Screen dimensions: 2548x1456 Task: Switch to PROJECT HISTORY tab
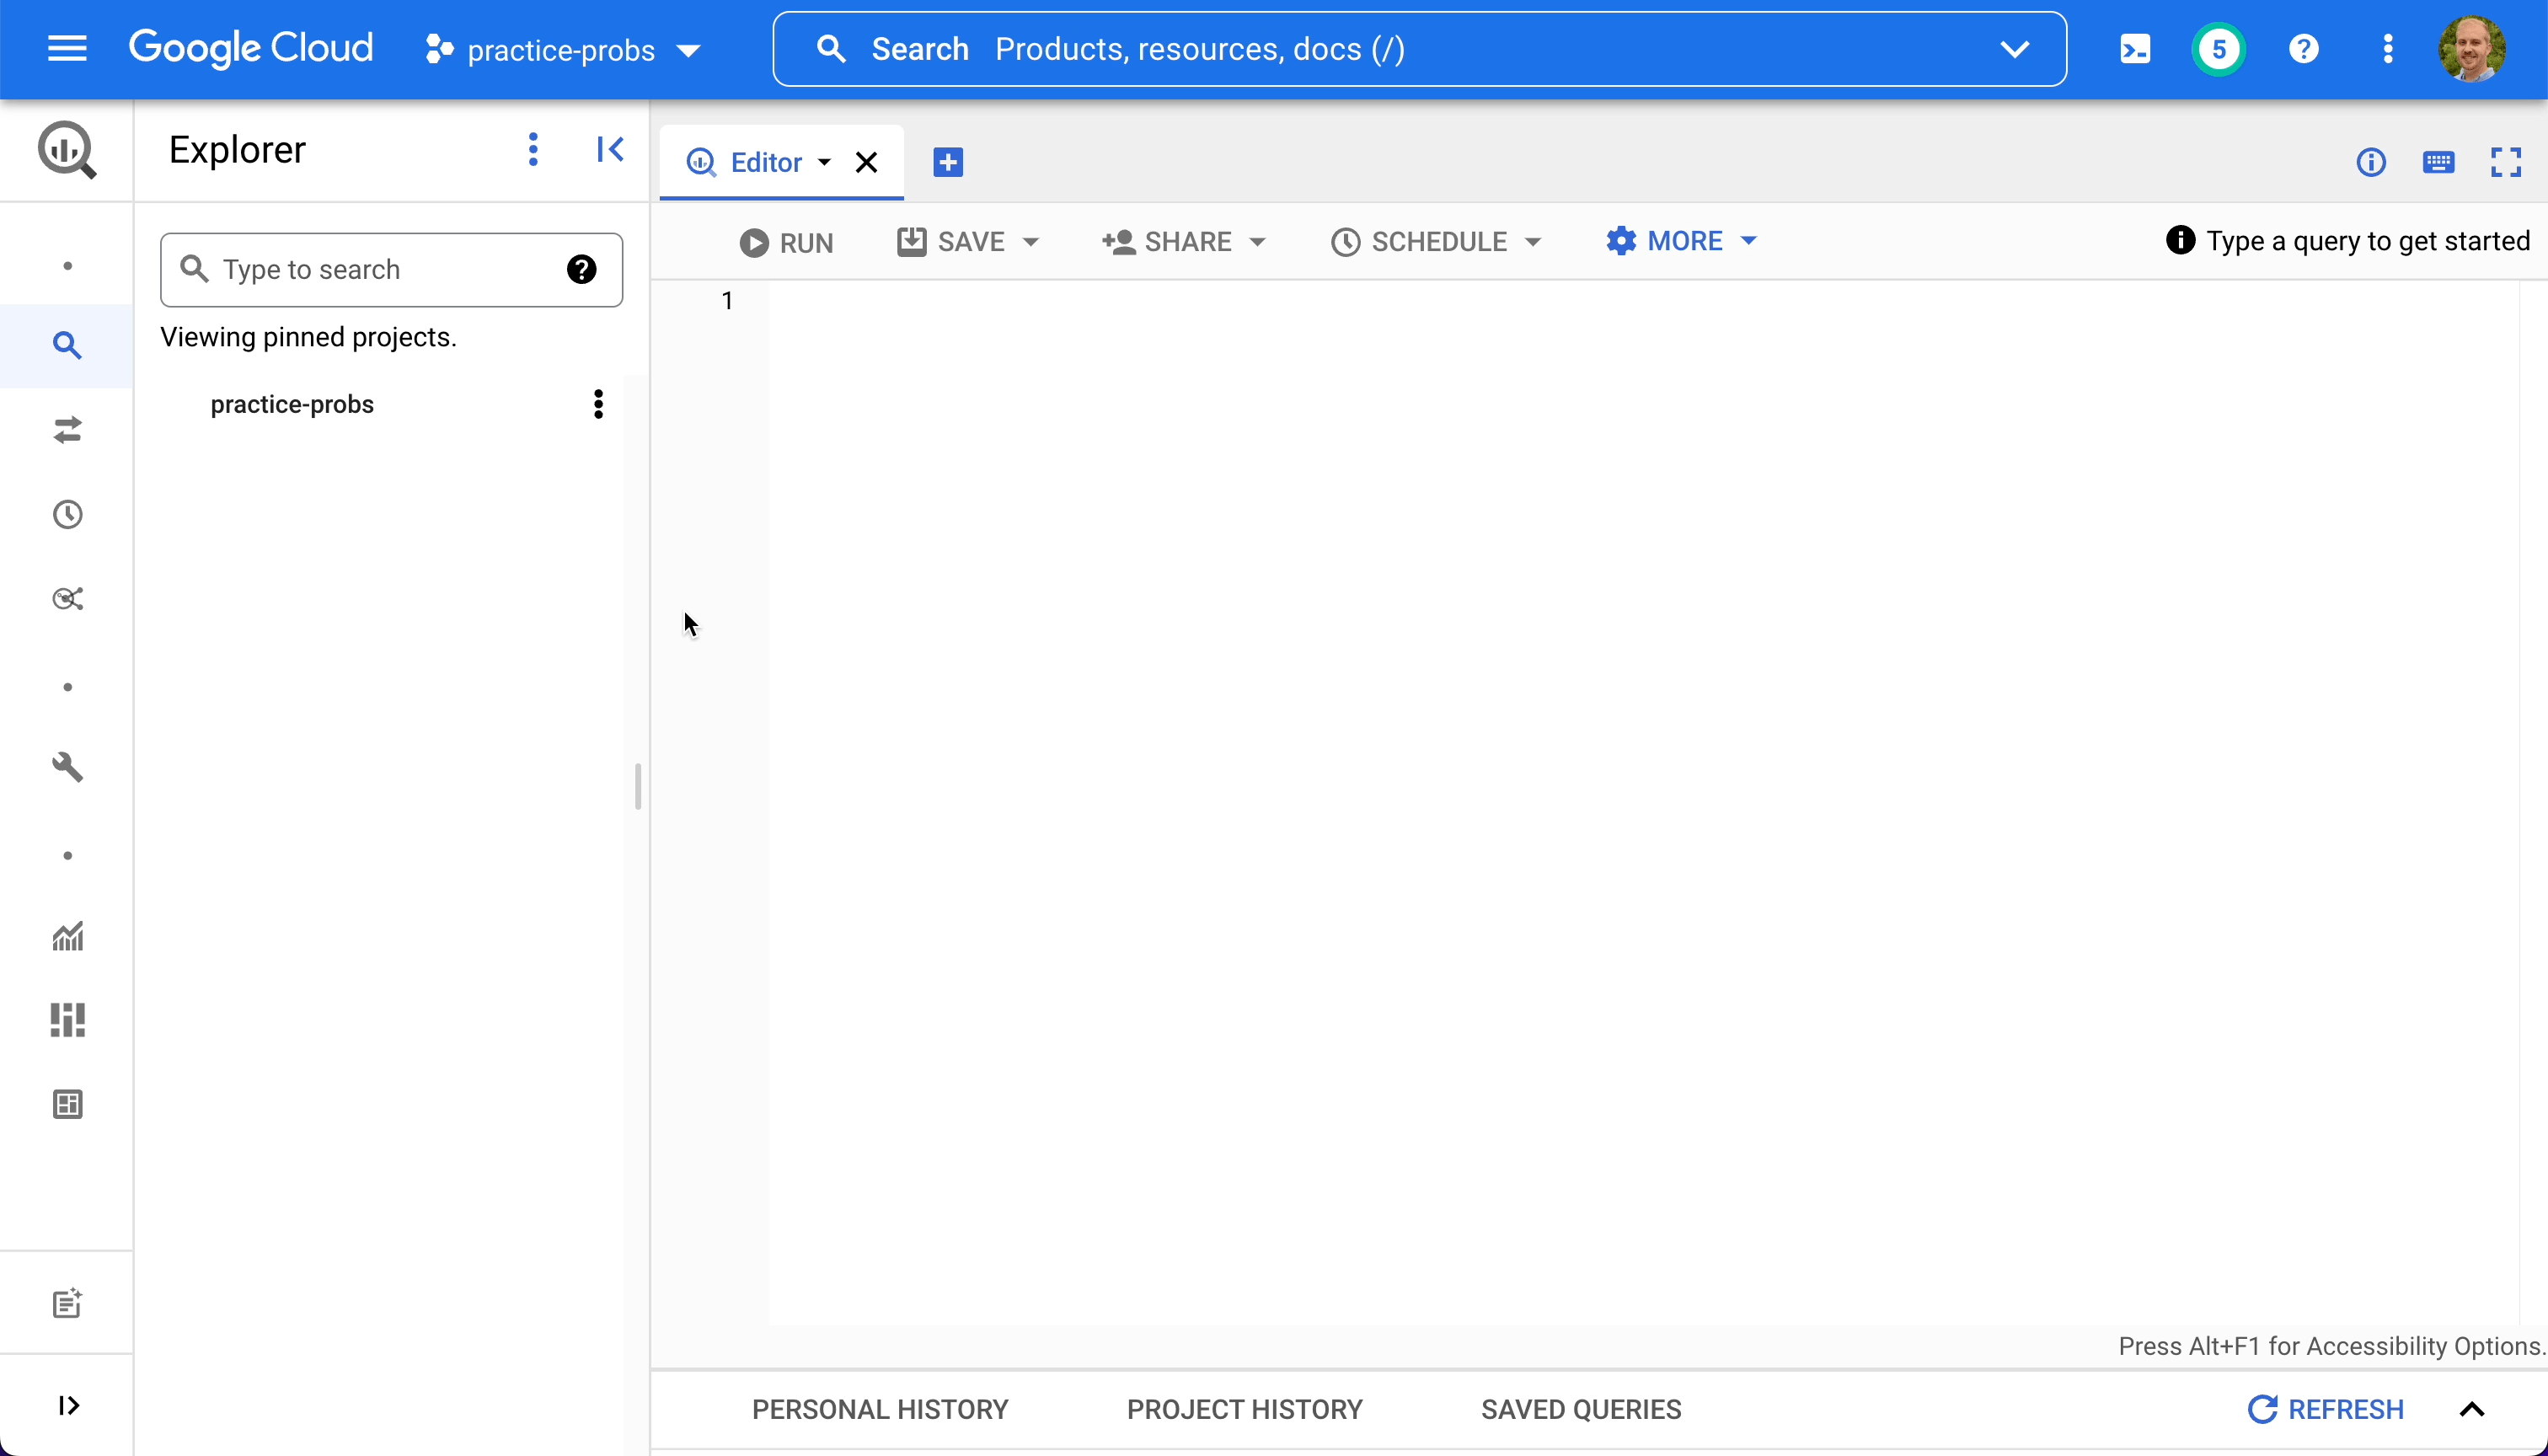1245,1409
